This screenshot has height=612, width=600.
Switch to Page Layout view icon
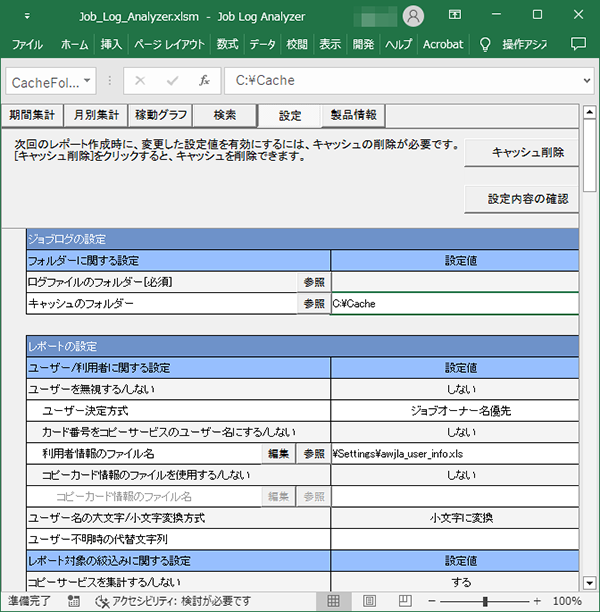pos(369,601)
